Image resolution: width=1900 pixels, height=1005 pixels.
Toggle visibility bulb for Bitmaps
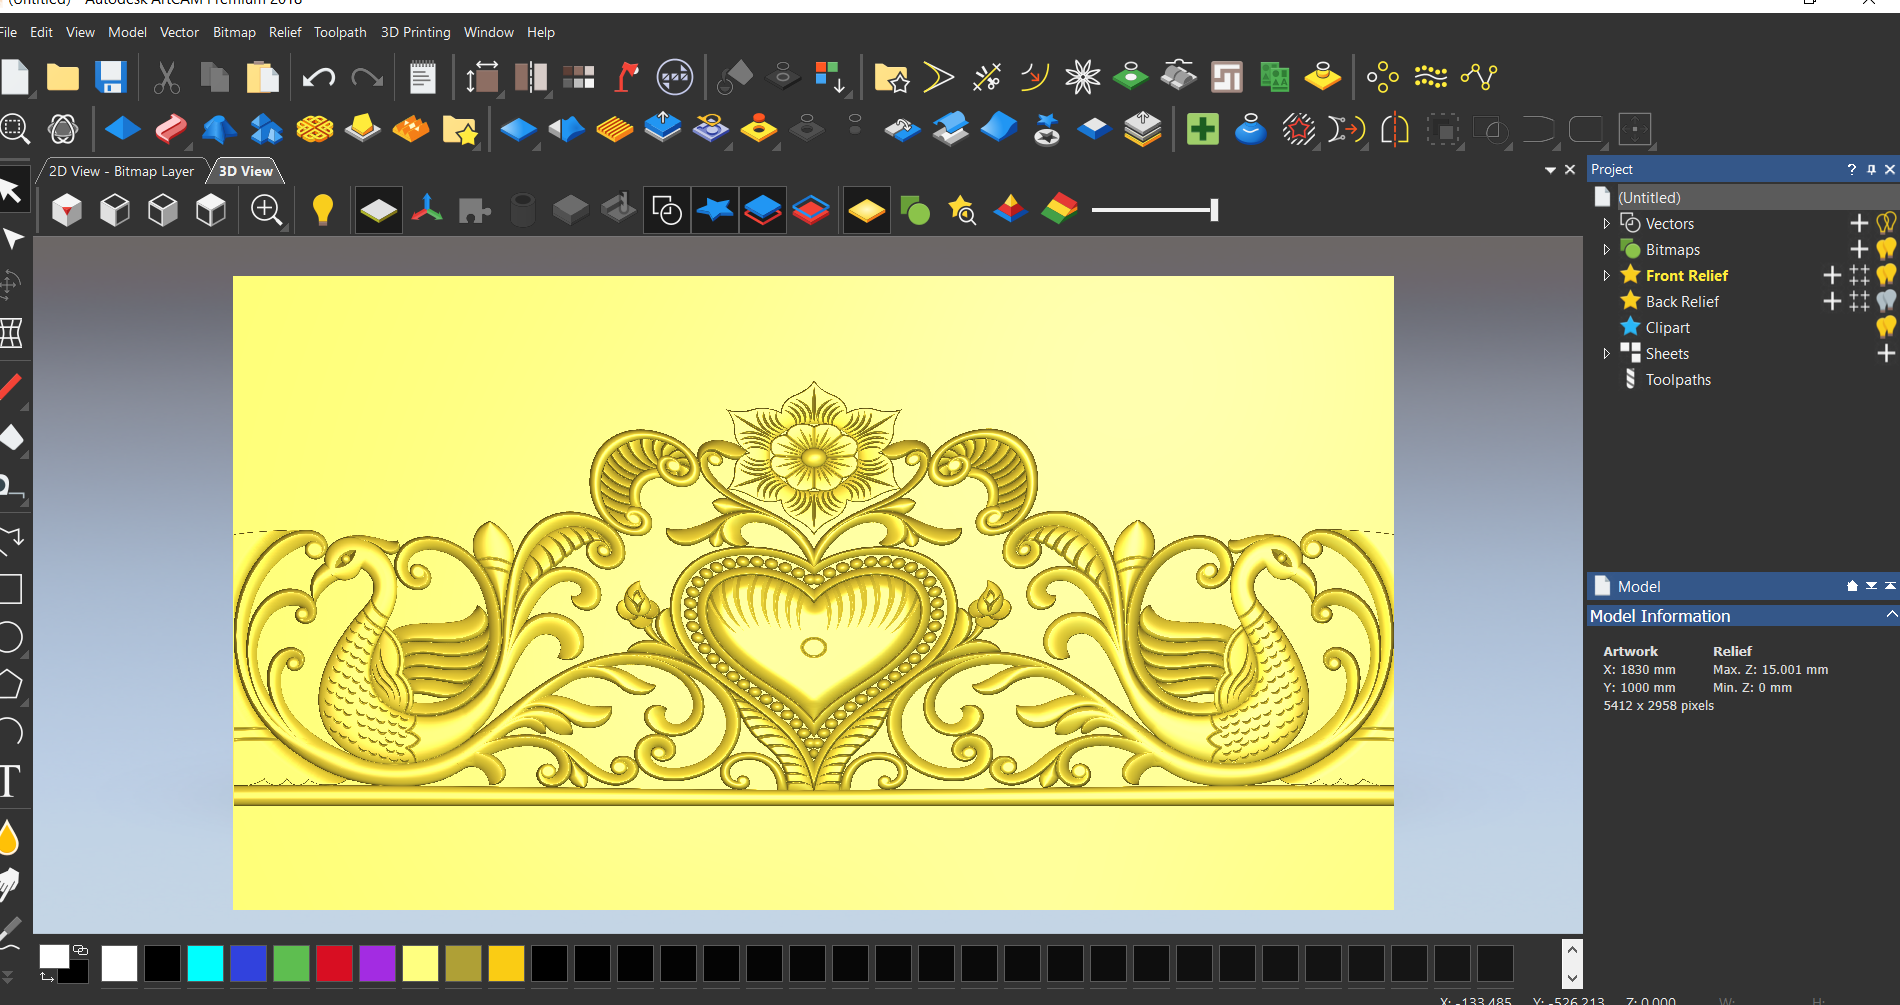point(1886,249)
